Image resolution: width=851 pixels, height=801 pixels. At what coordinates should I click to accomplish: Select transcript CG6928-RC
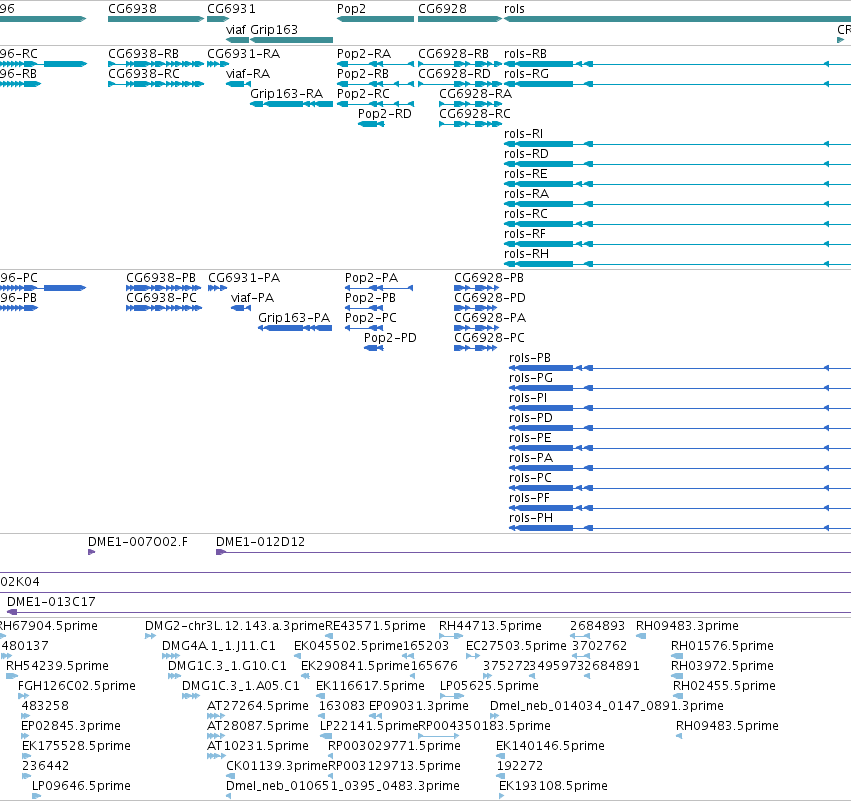[x=474, y=114]
